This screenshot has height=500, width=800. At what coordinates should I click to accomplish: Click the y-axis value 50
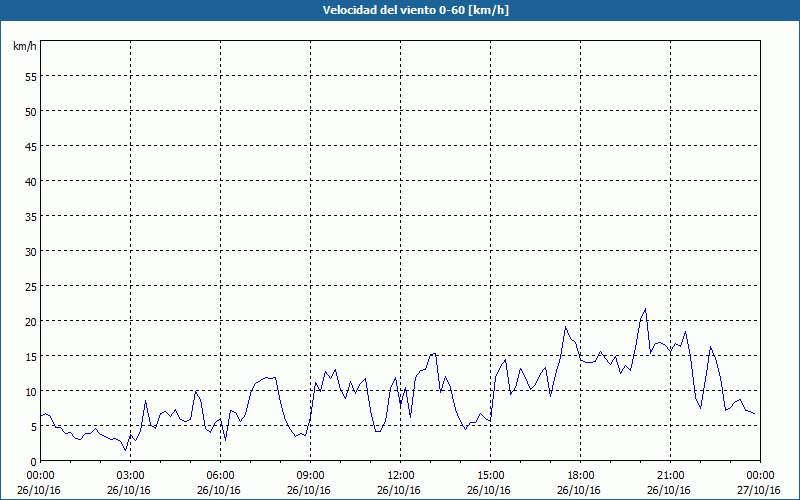31,111
